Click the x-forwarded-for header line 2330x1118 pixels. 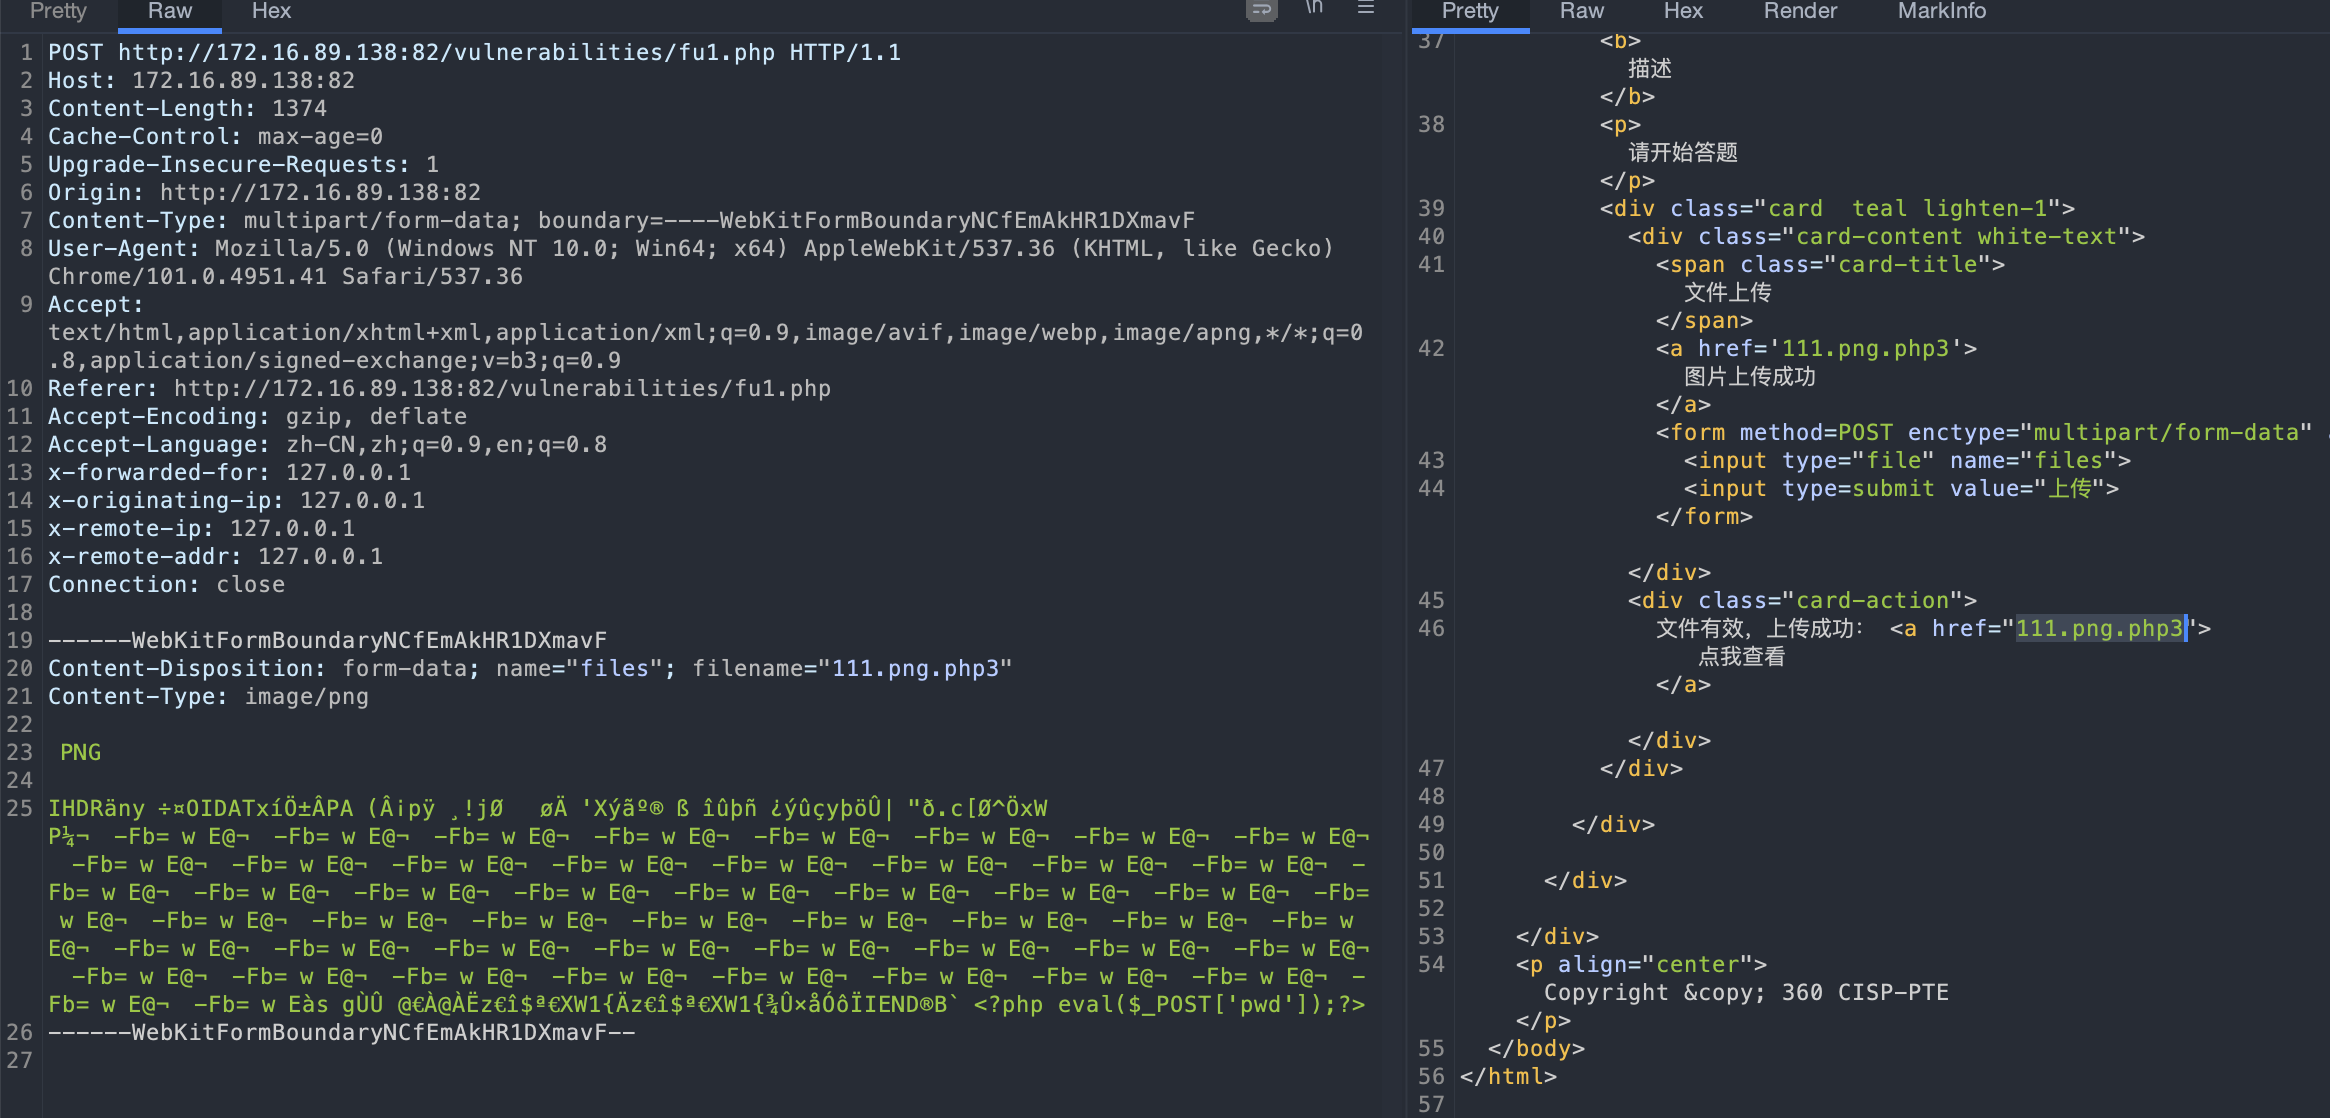(x=229, y=473)
